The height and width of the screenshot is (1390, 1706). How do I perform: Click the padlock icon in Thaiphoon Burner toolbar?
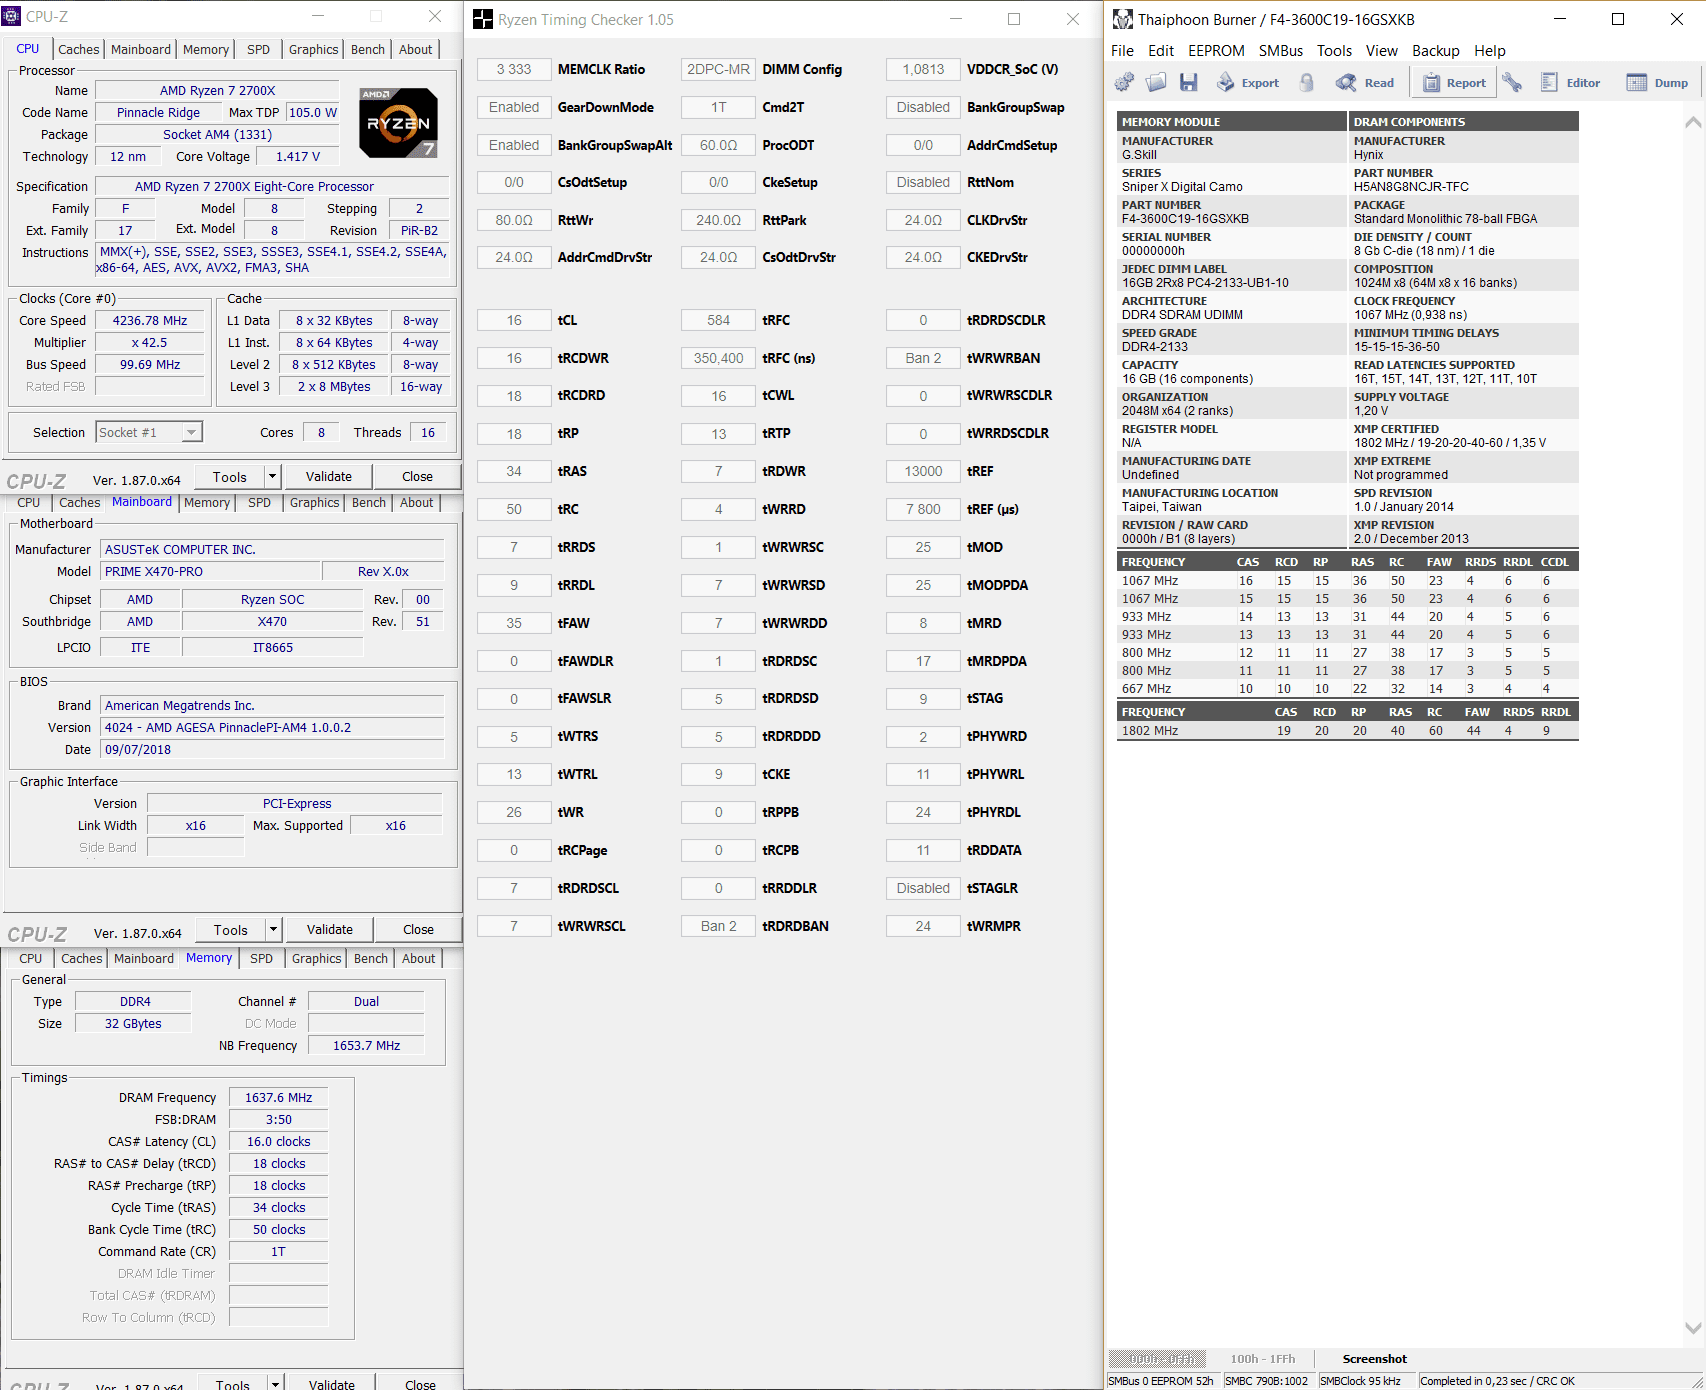click(x=1306, y=82)
